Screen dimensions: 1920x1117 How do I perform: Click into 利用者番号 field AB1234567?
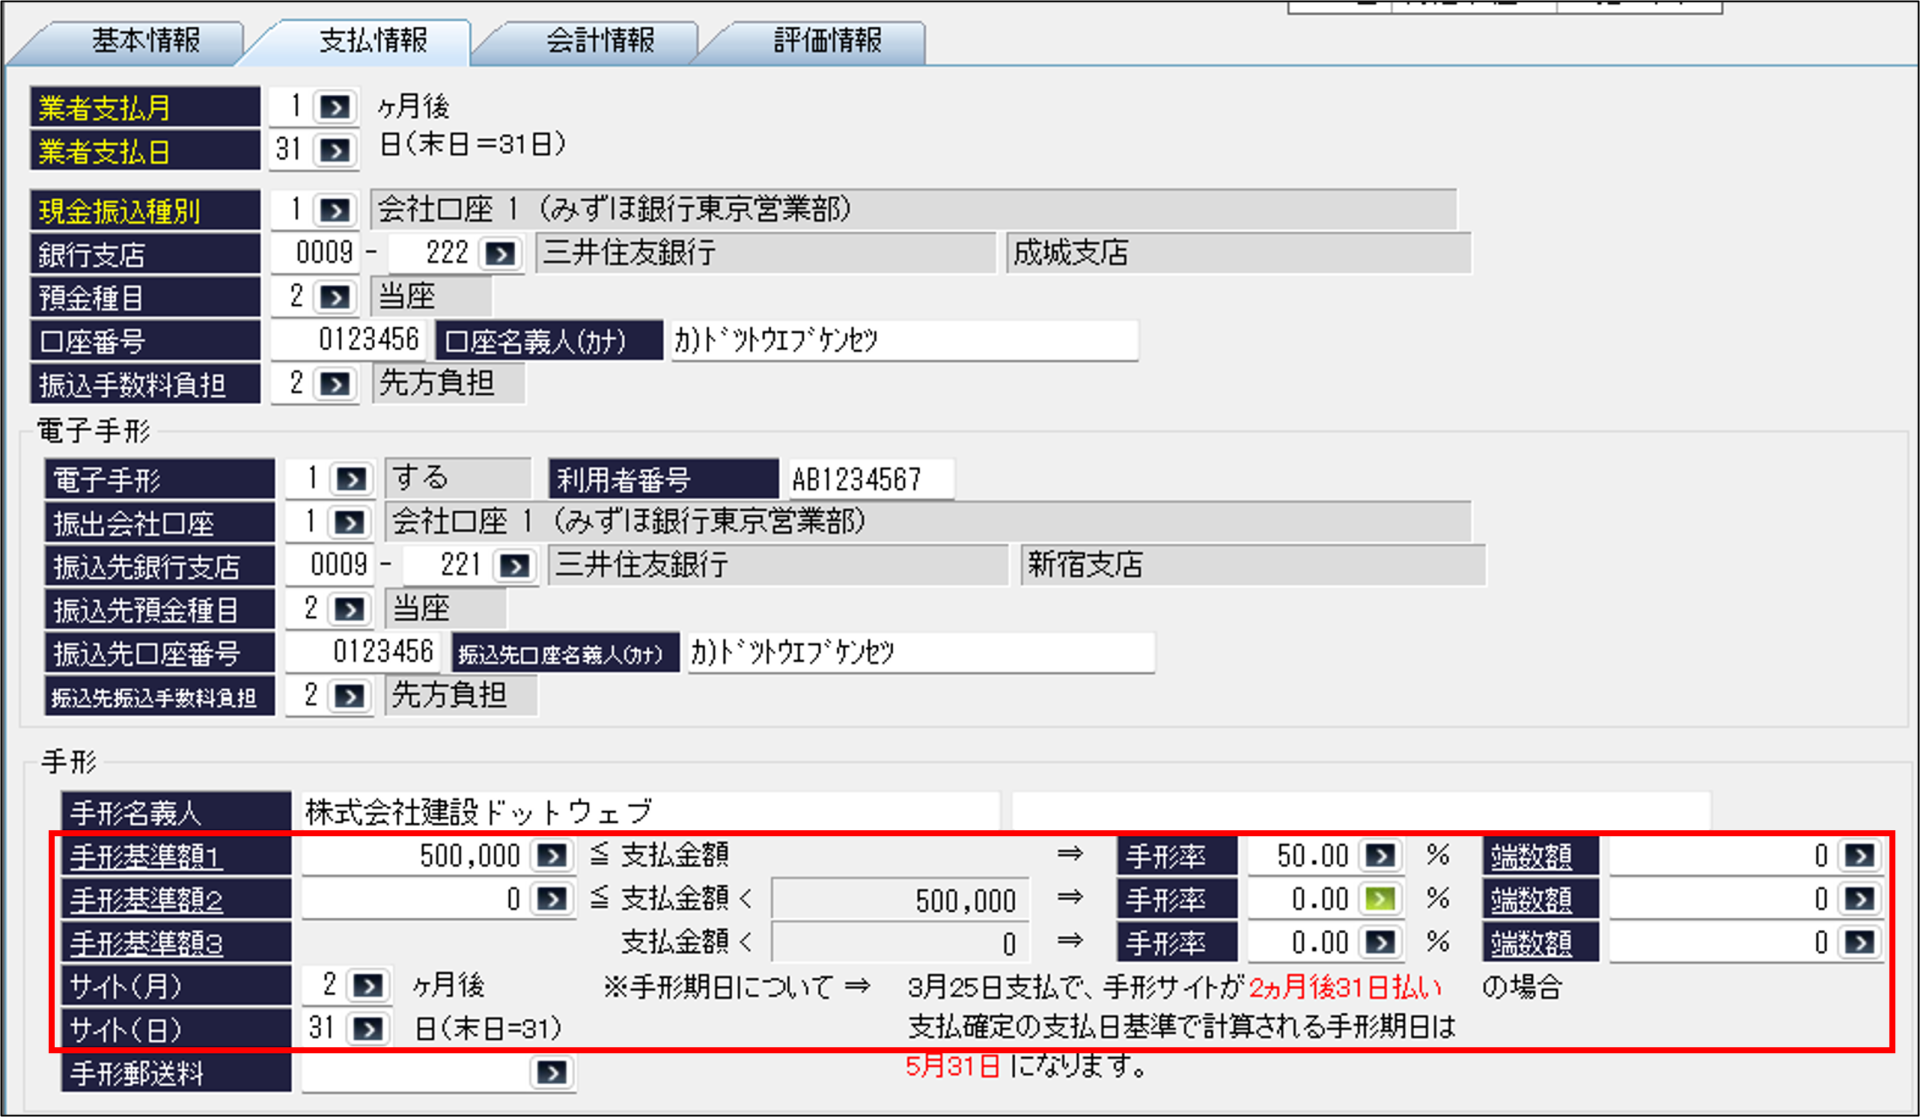pyautogui.click(x=868, y=479)
